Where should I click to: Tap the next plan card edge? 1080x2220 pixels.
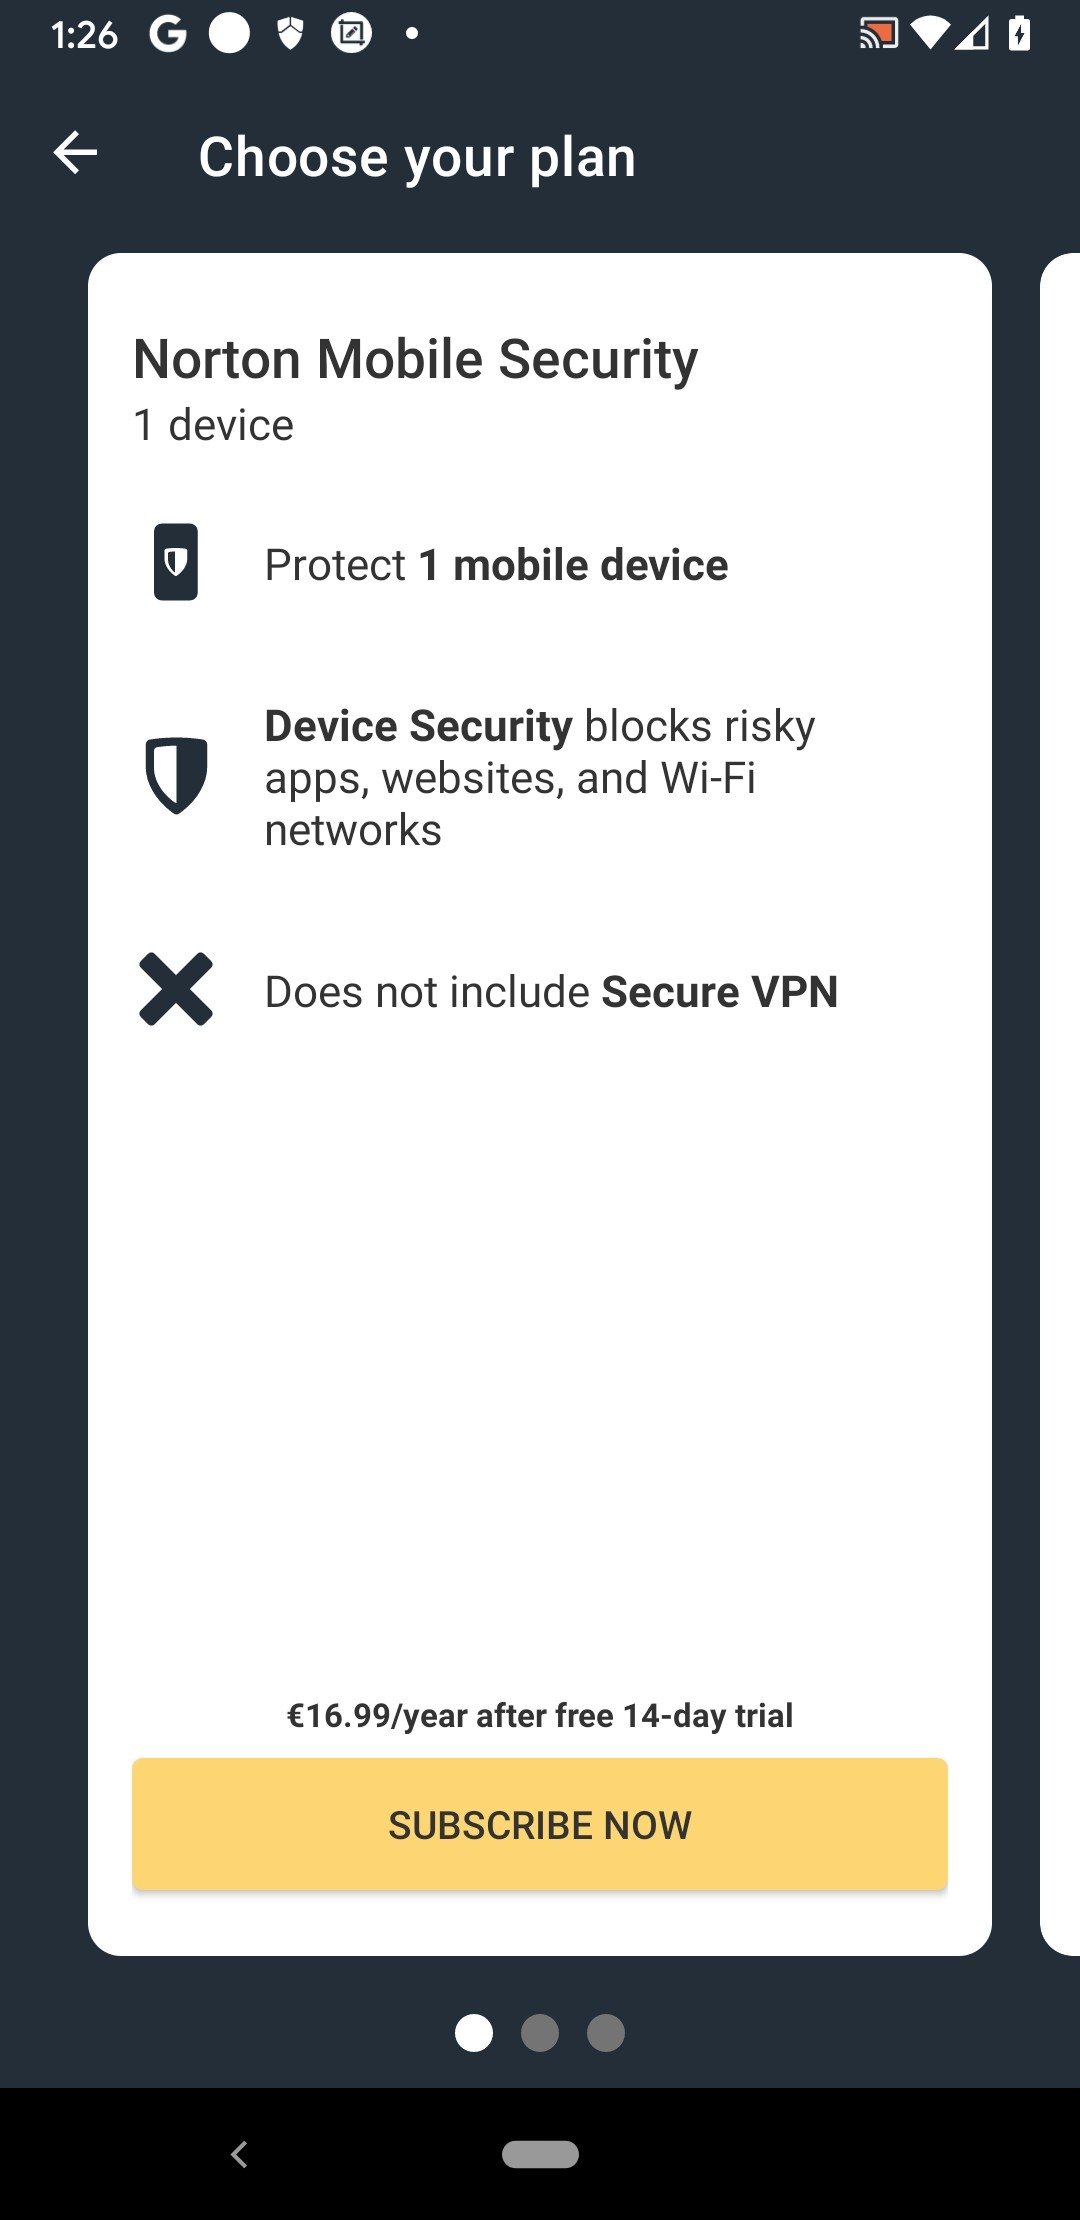1060,1100
